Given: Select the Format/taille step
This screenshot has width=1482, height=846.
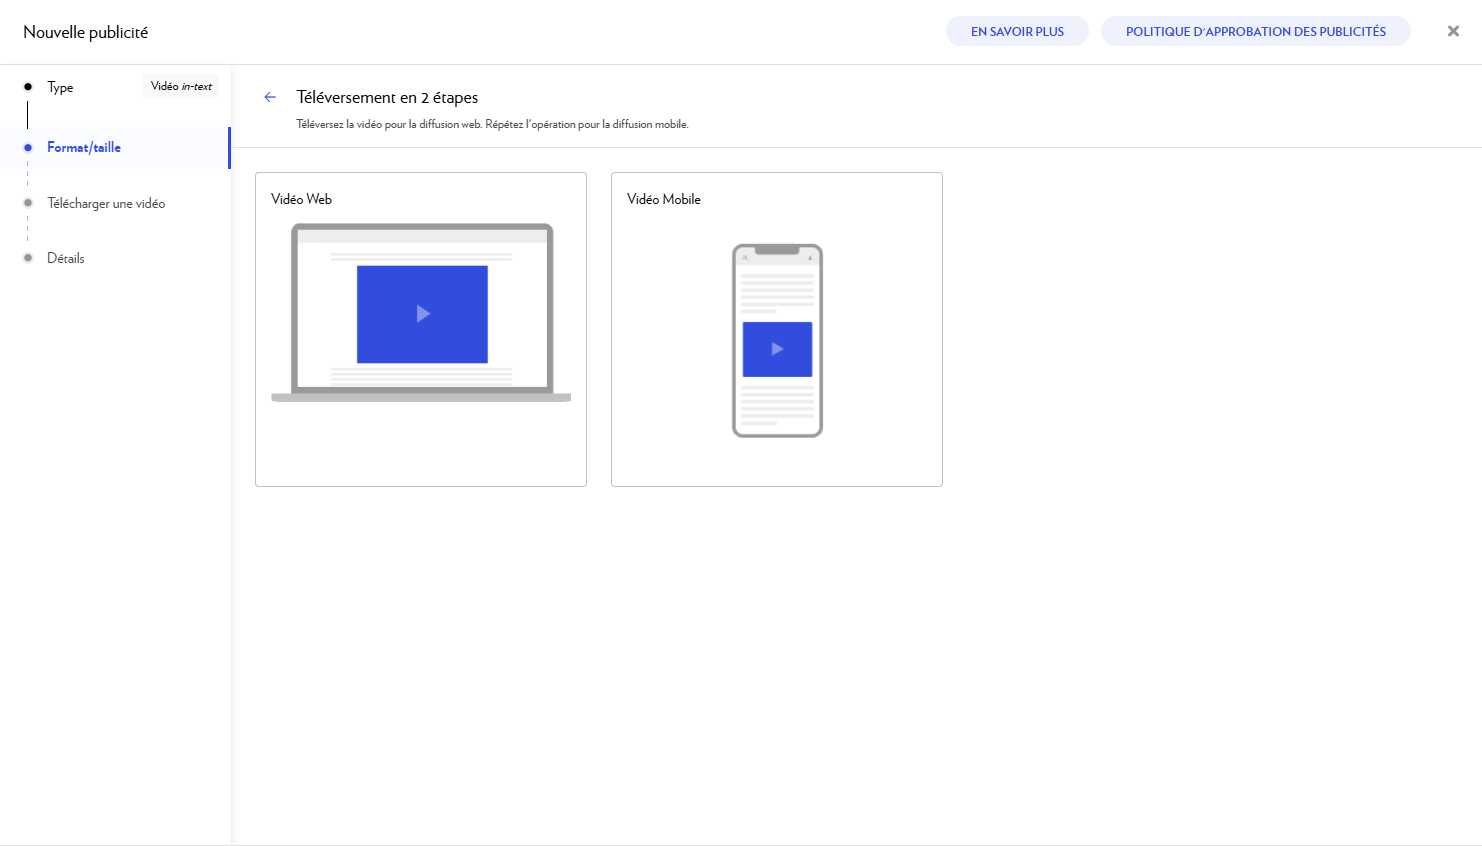Looking at the screenshot, I should (84, 148).
